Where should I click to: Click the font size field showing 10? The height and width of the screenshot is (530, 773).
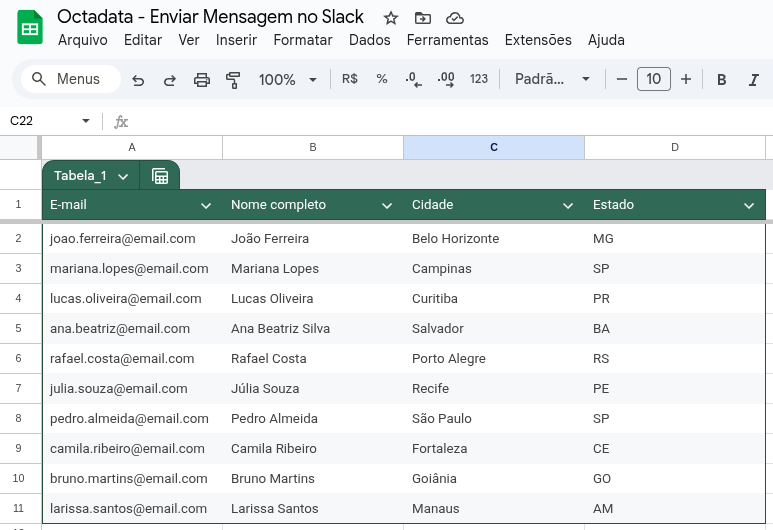[x=654, y=79]
